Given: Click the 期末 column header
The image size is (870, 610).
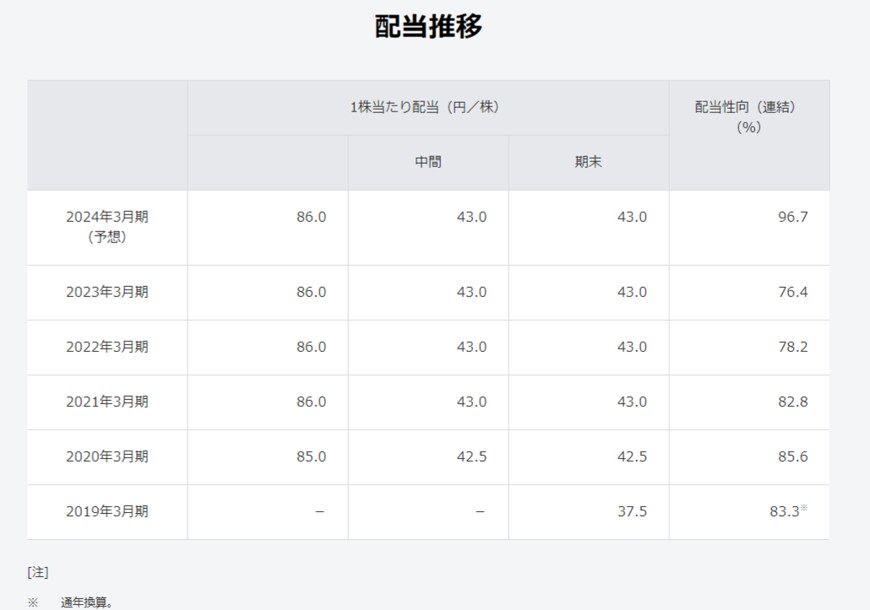Looking at the screenshot, I should click(x=588, y=162).
